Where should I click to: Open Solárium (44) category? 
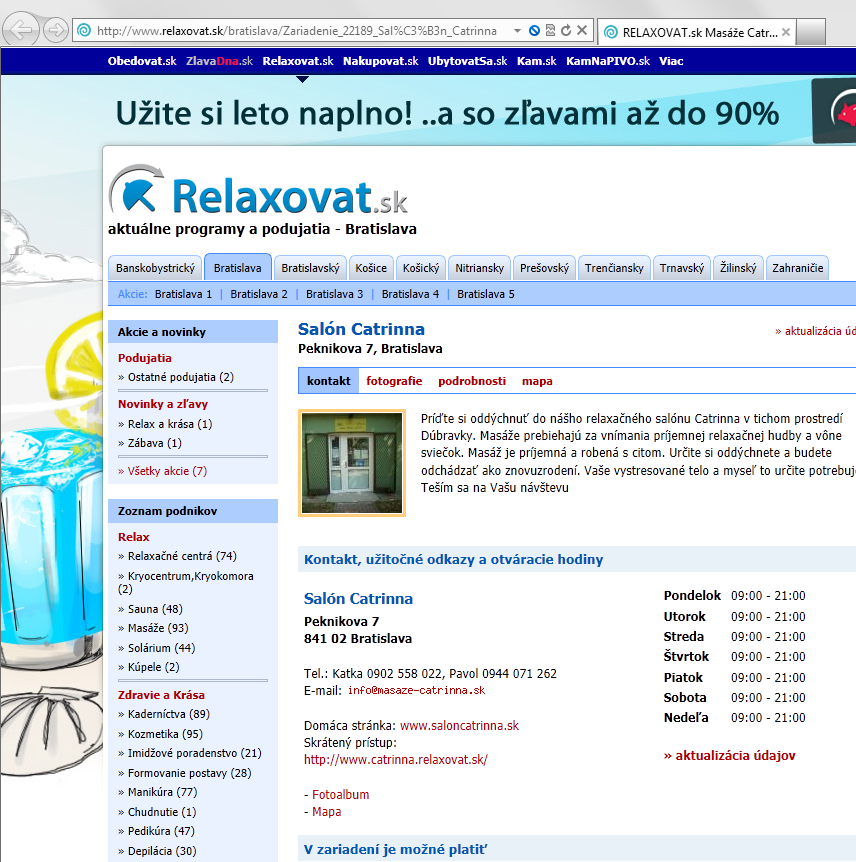coord(162,648)
